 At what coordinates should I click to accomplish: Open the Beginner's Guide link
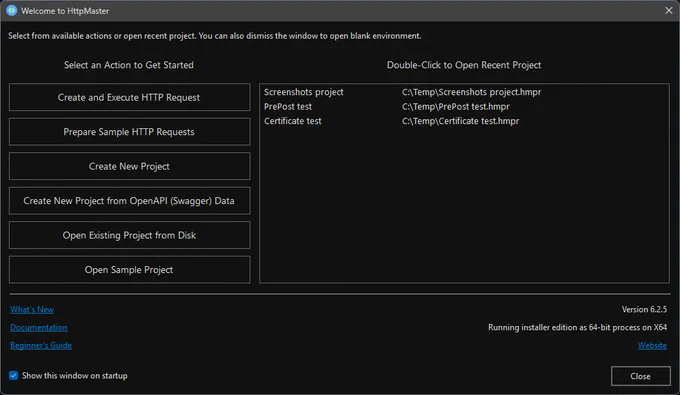41,346
